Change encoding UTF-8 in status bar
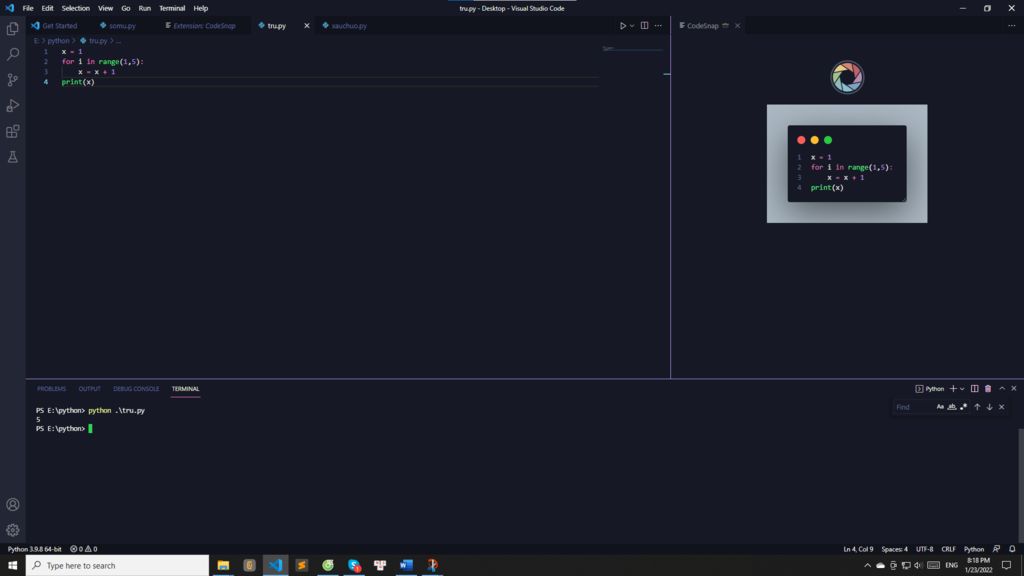This screenshot has width=1024, height=576. coord(924,549)
